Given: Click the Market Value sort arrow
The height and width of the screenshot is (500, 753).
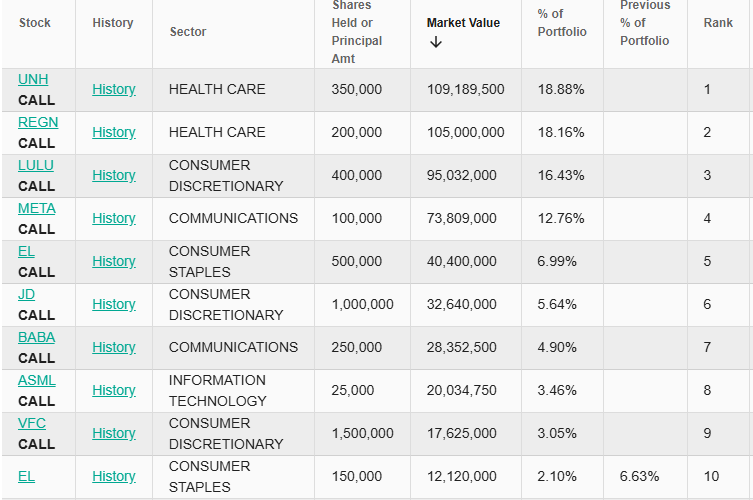Looking at the screenshot, I should point(435,42).
